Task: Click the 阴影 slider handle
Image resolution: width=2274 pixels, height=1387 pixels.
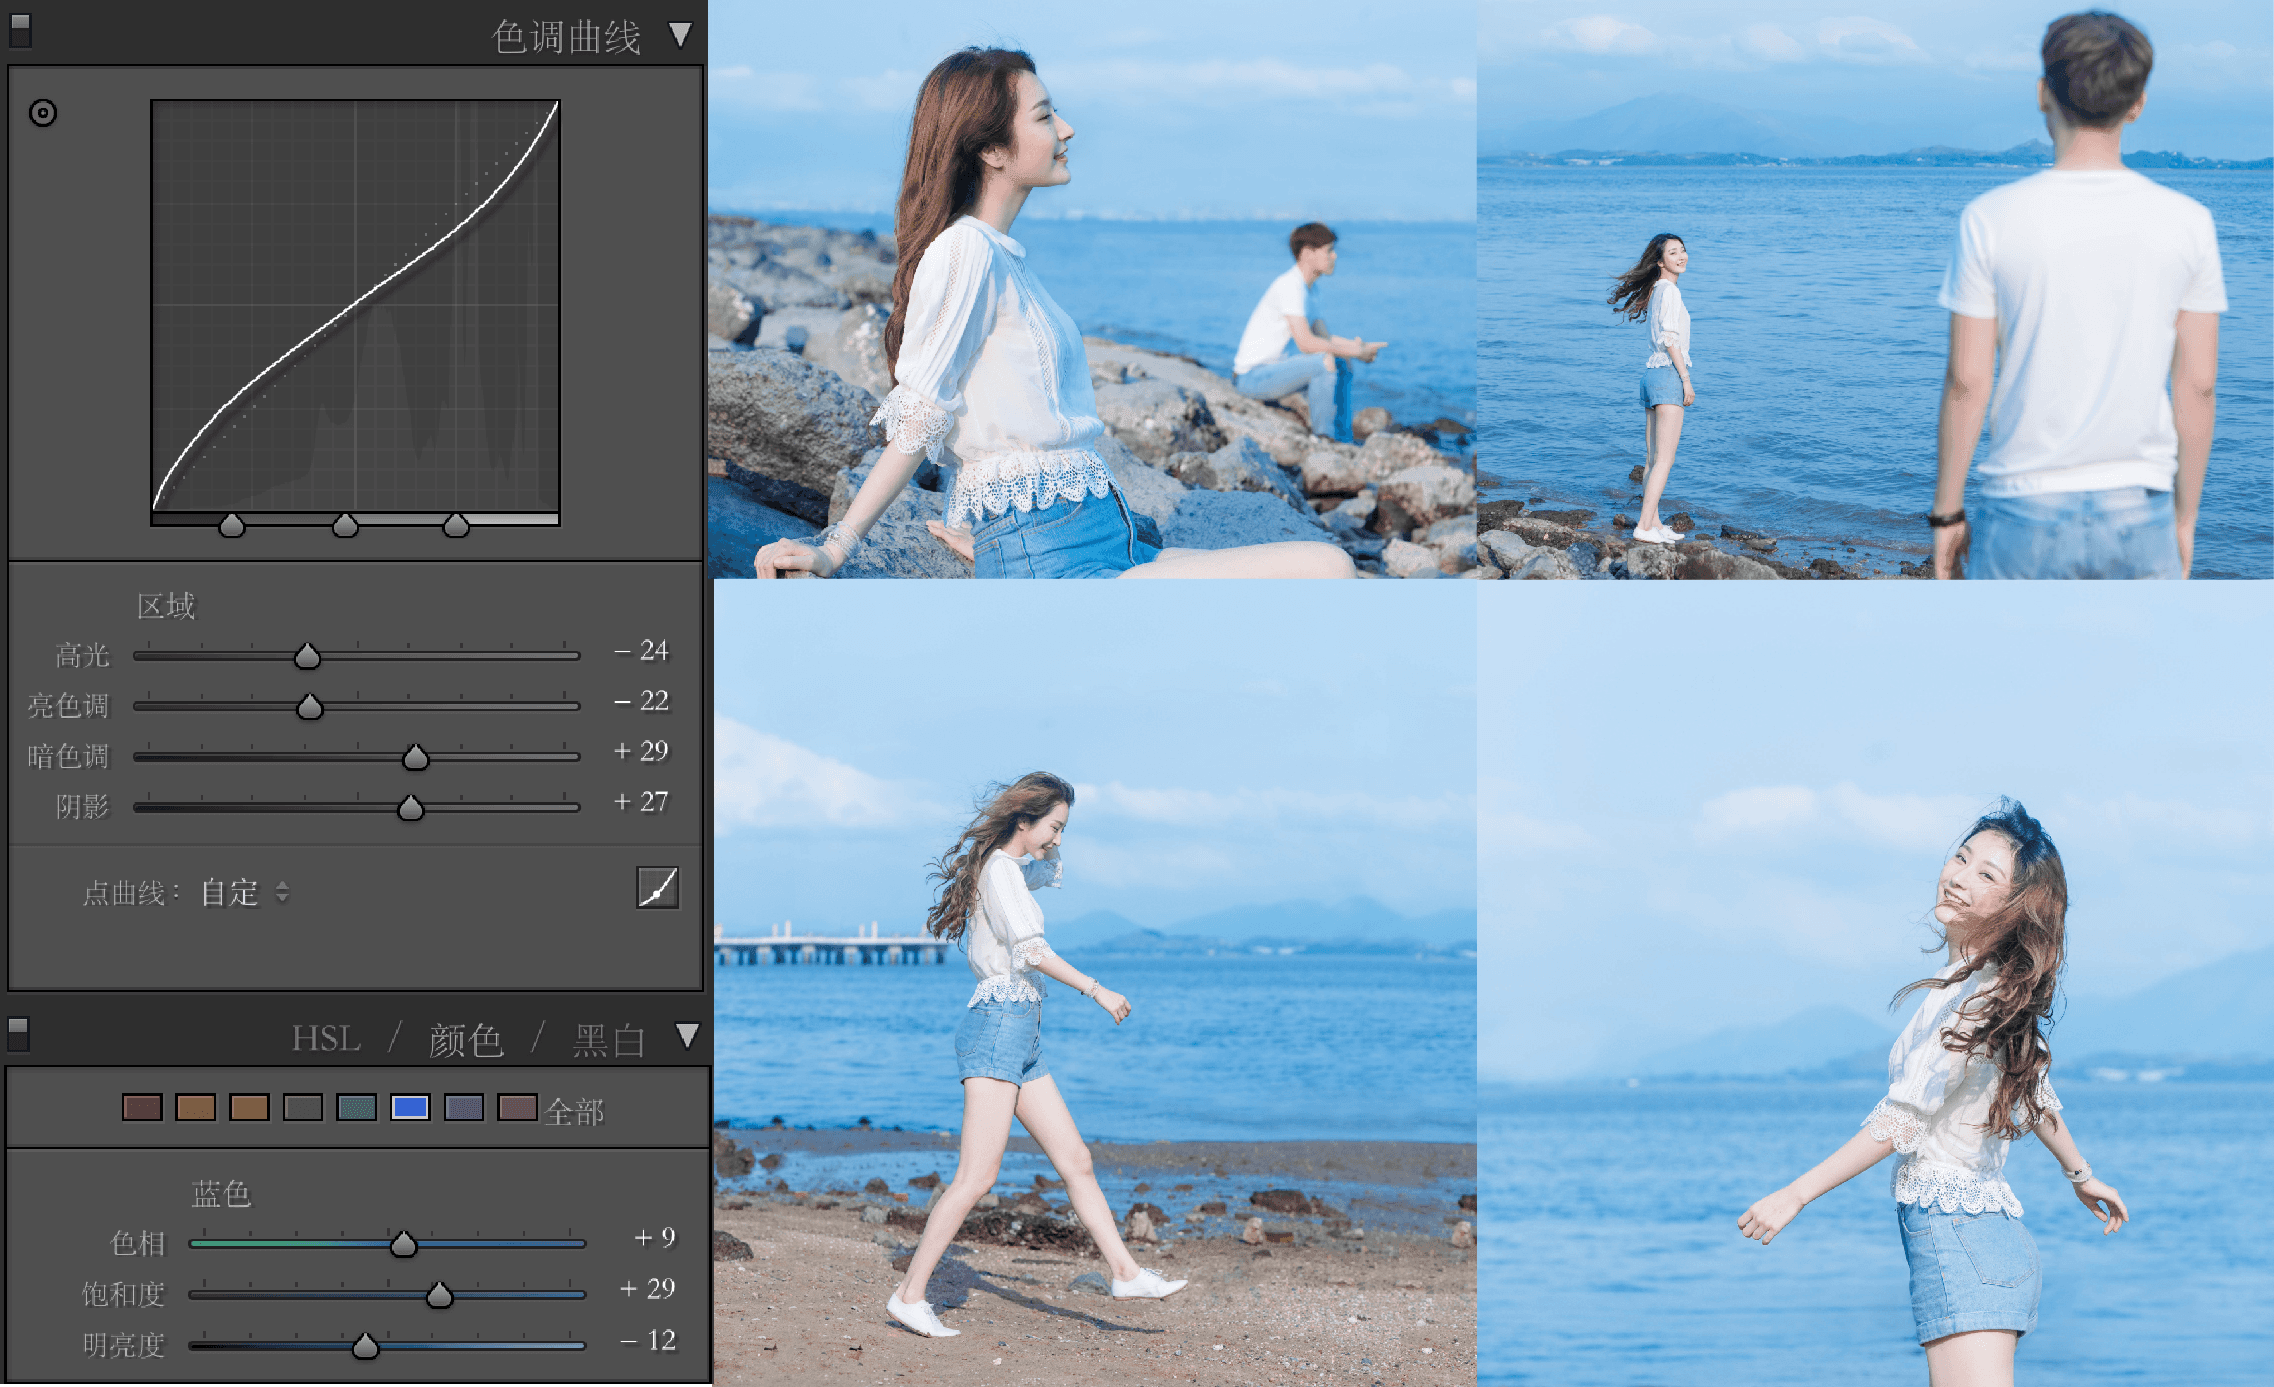Action: coord(411,807)
